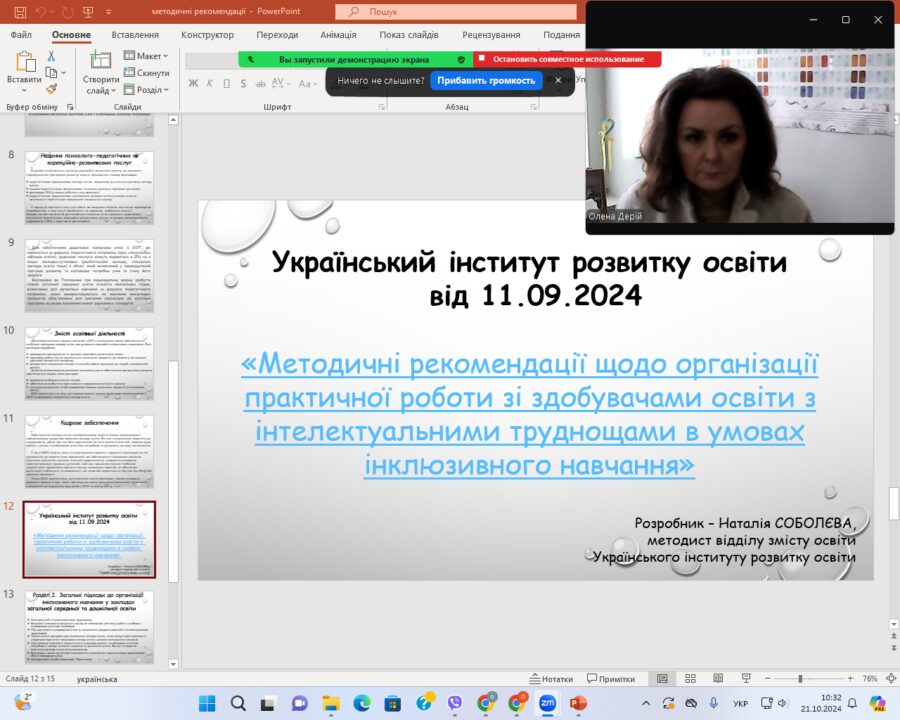900x720 pixels.
Task: Open the Розділ section dropdown
Action: [x=146, y=90]
